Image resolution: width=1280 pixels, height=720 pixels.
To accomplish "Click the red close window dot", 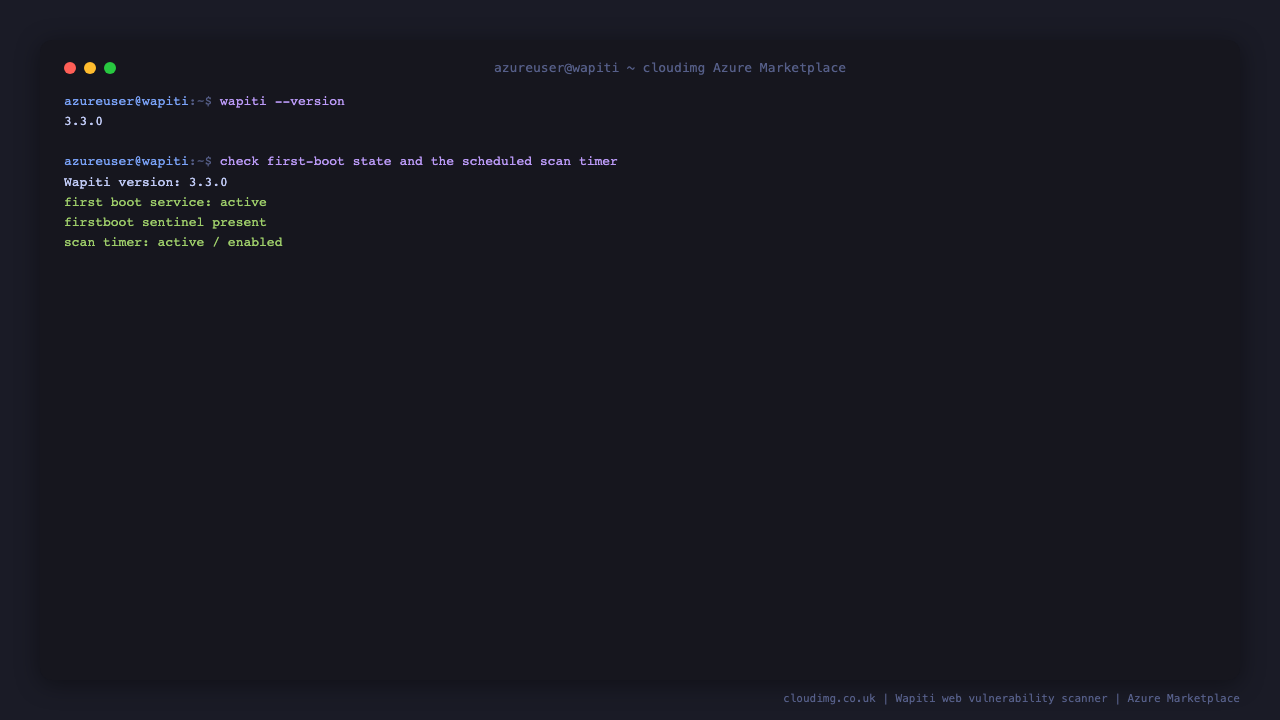I will [70, 68].
